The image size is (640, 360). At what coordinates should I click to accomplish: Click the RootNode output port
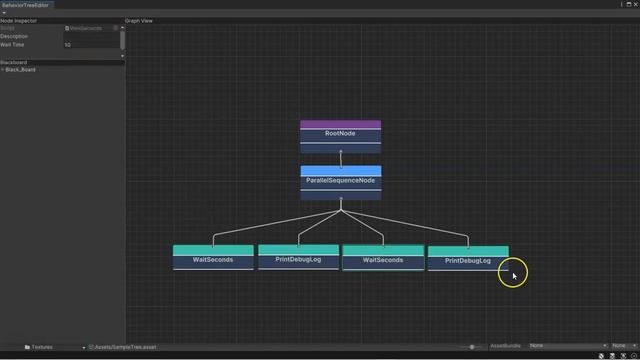pyautogui.click(x=341, y=151)
